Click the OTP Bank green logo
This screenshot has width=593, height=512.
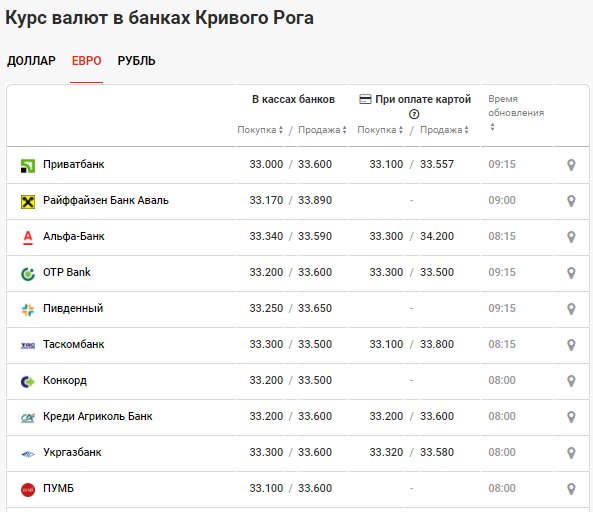coord(28,273)
